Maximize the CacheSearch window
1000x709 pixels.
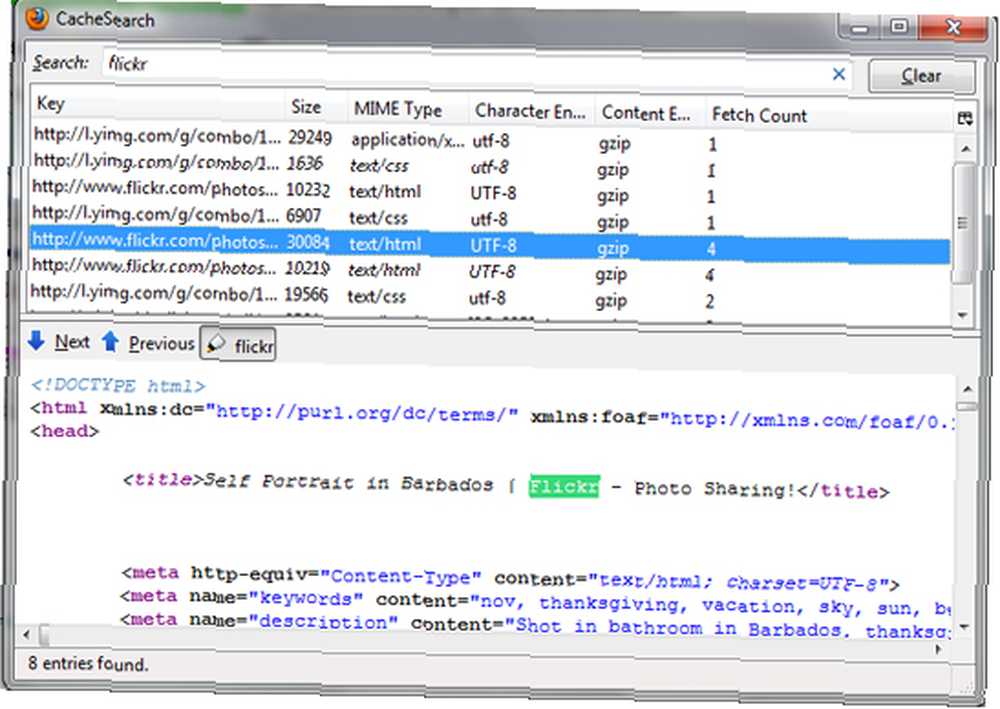tap(899, 26)
